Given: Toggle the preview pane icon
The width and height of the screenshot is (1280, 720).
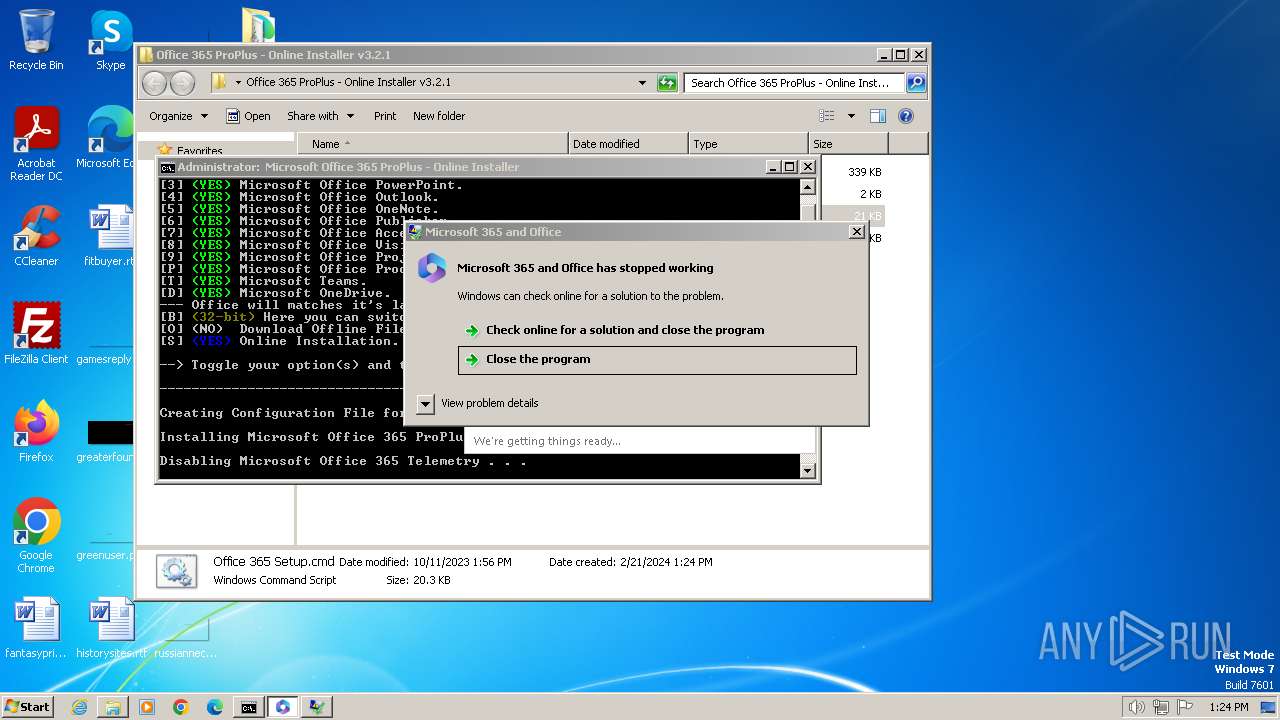Looking at the screenshot, I should coord(877,116).
